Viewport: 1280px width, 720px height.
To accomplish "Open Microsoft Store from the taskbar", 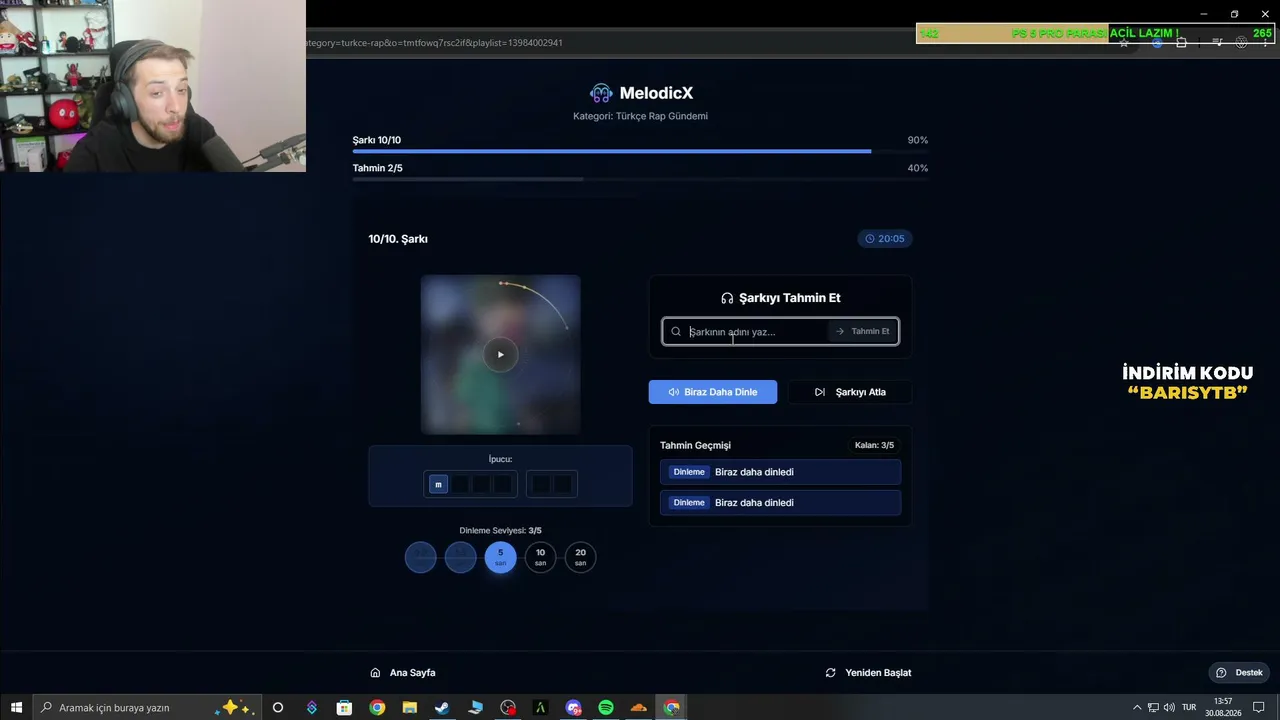I will click(344, 708).
